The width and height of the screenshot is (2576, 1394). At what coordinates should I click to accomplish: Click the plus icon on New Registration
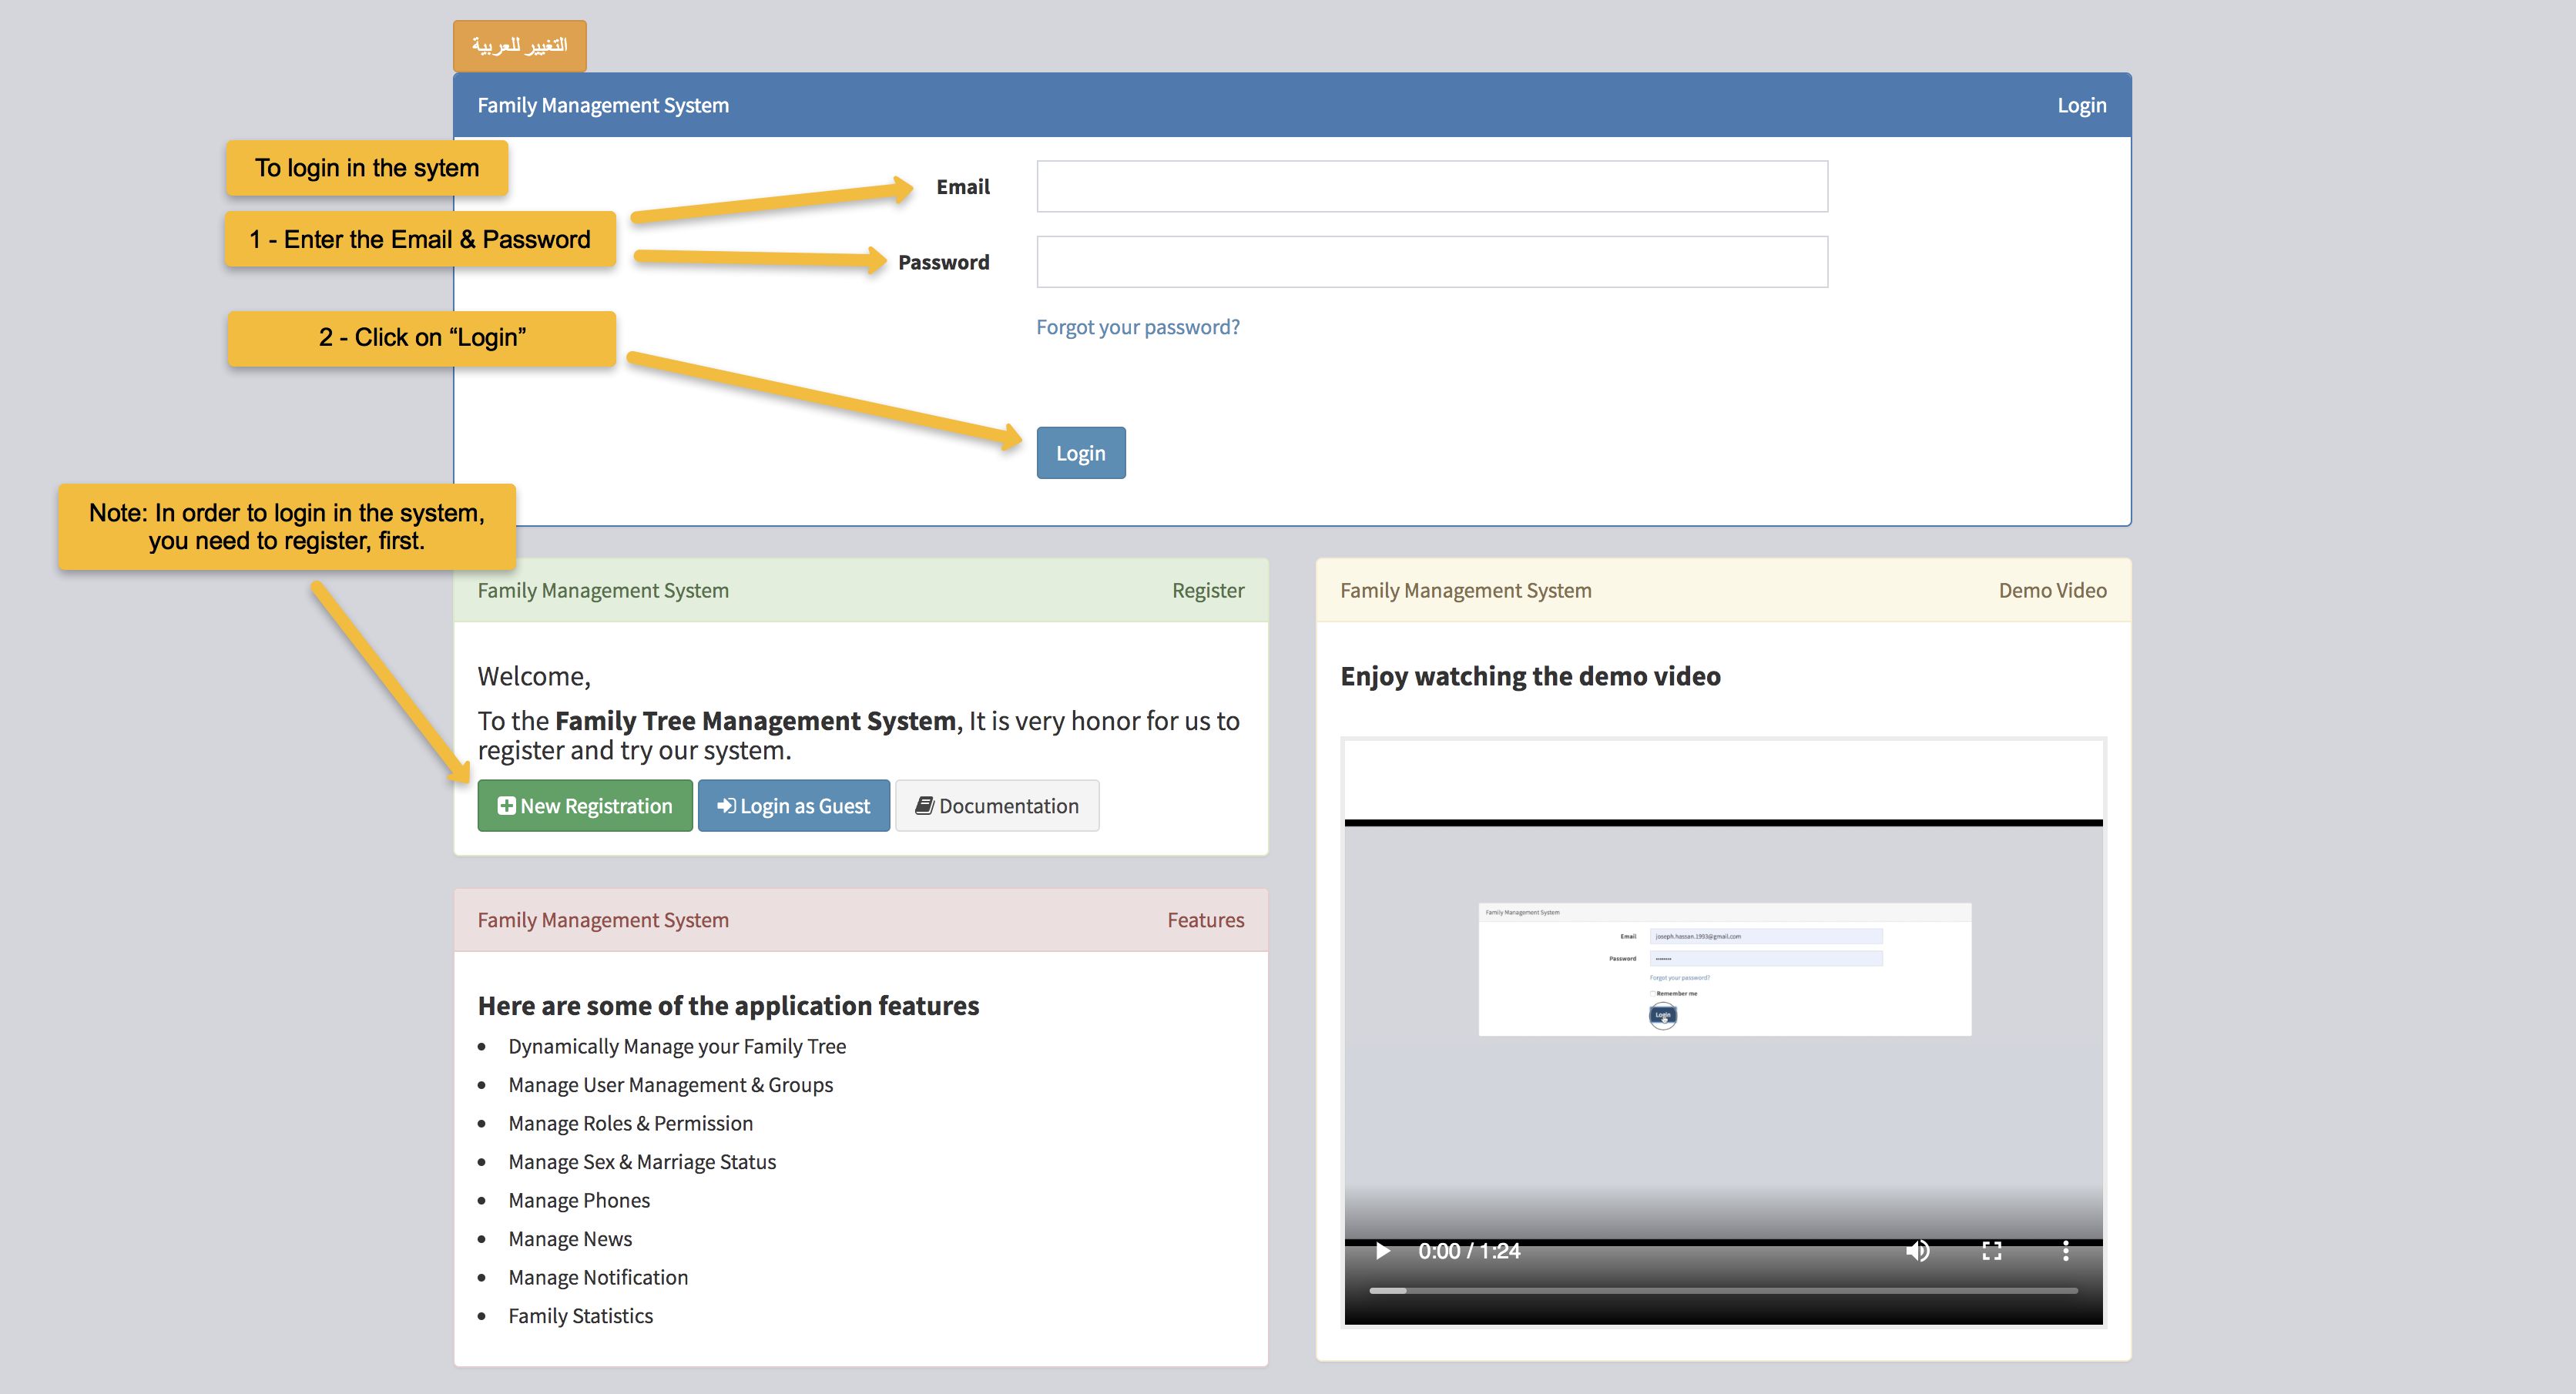[x=506, y=806]
